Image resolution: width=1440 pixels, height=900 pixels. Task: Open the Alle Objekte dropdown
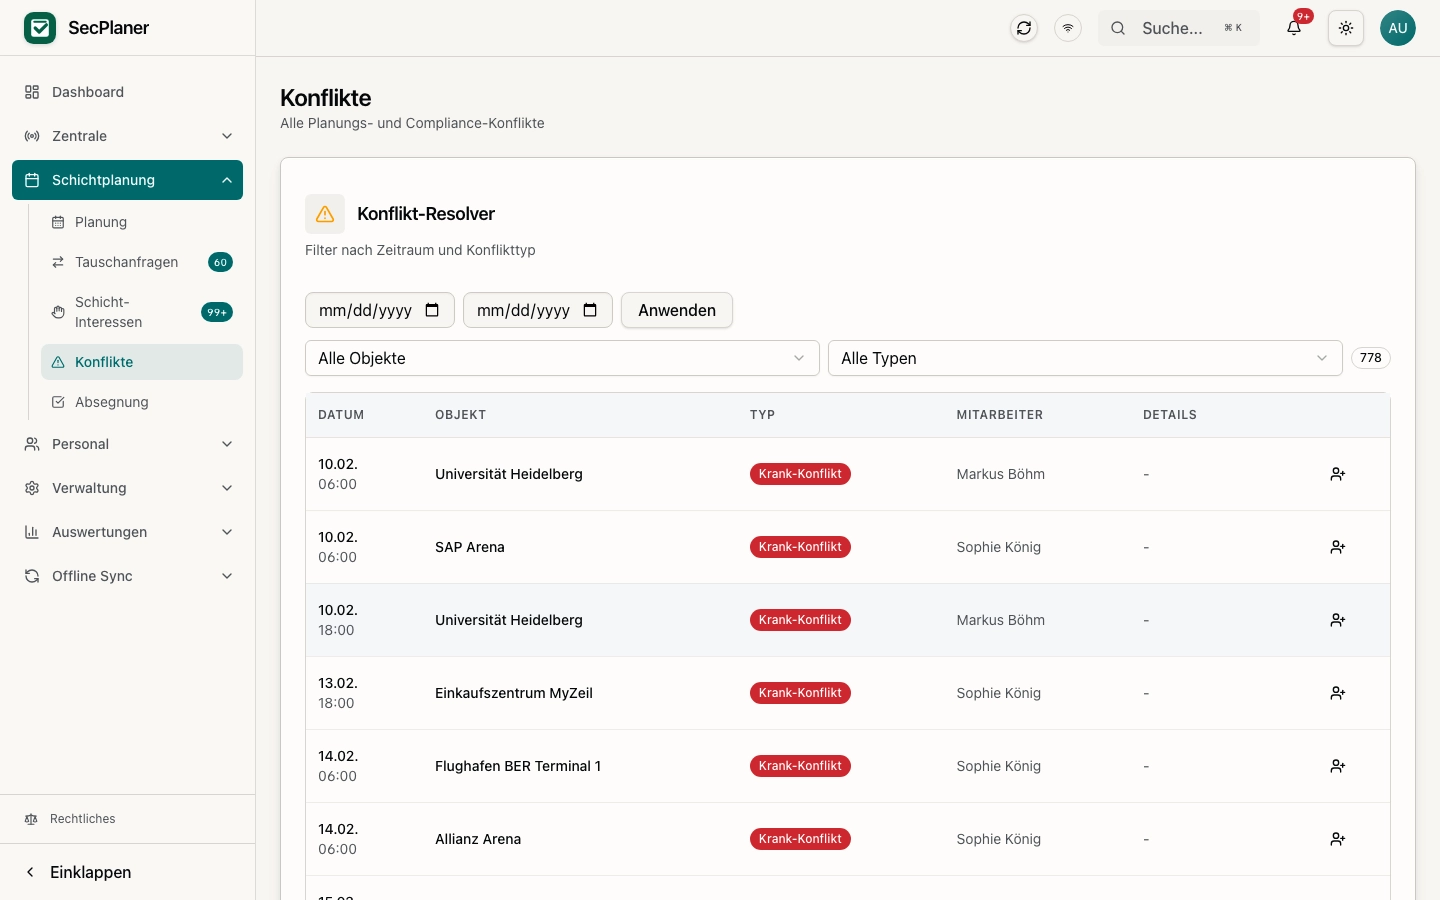(562, 358)
